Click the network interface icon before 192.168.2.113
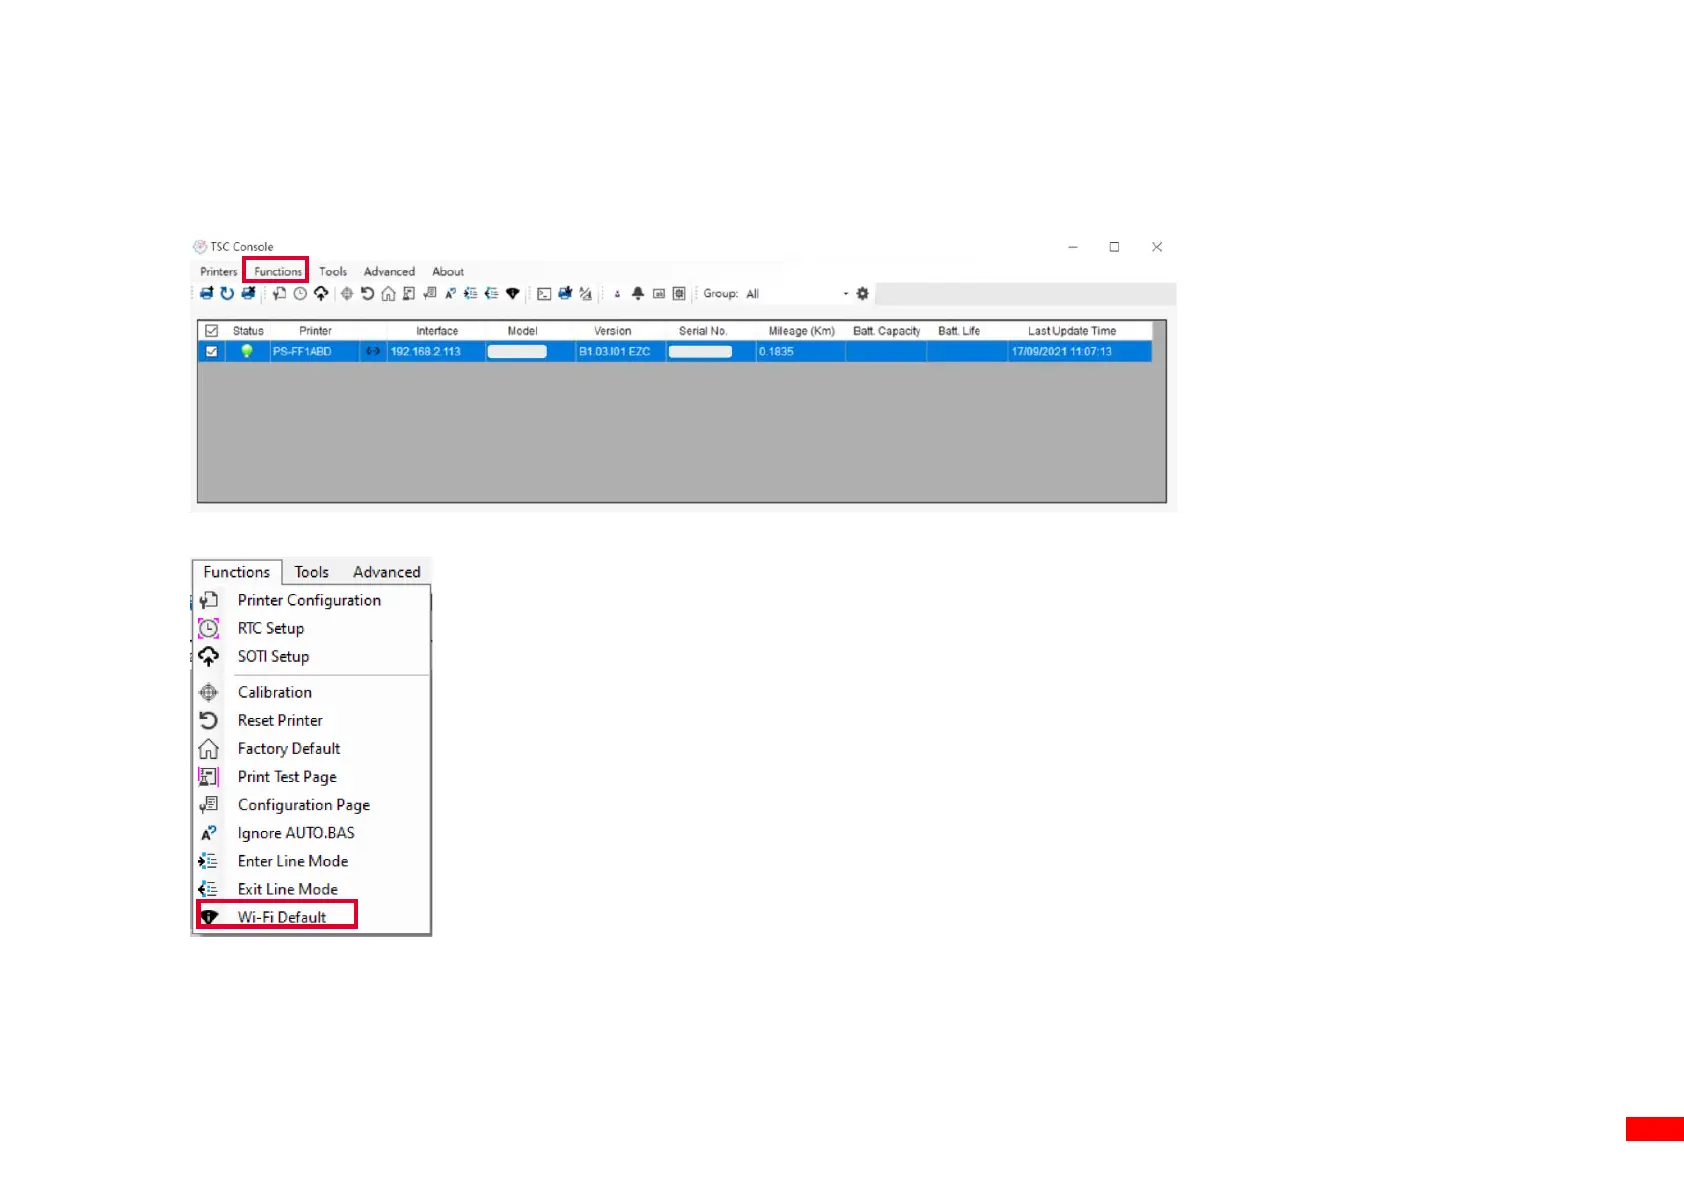 click(x=372, y=351)
